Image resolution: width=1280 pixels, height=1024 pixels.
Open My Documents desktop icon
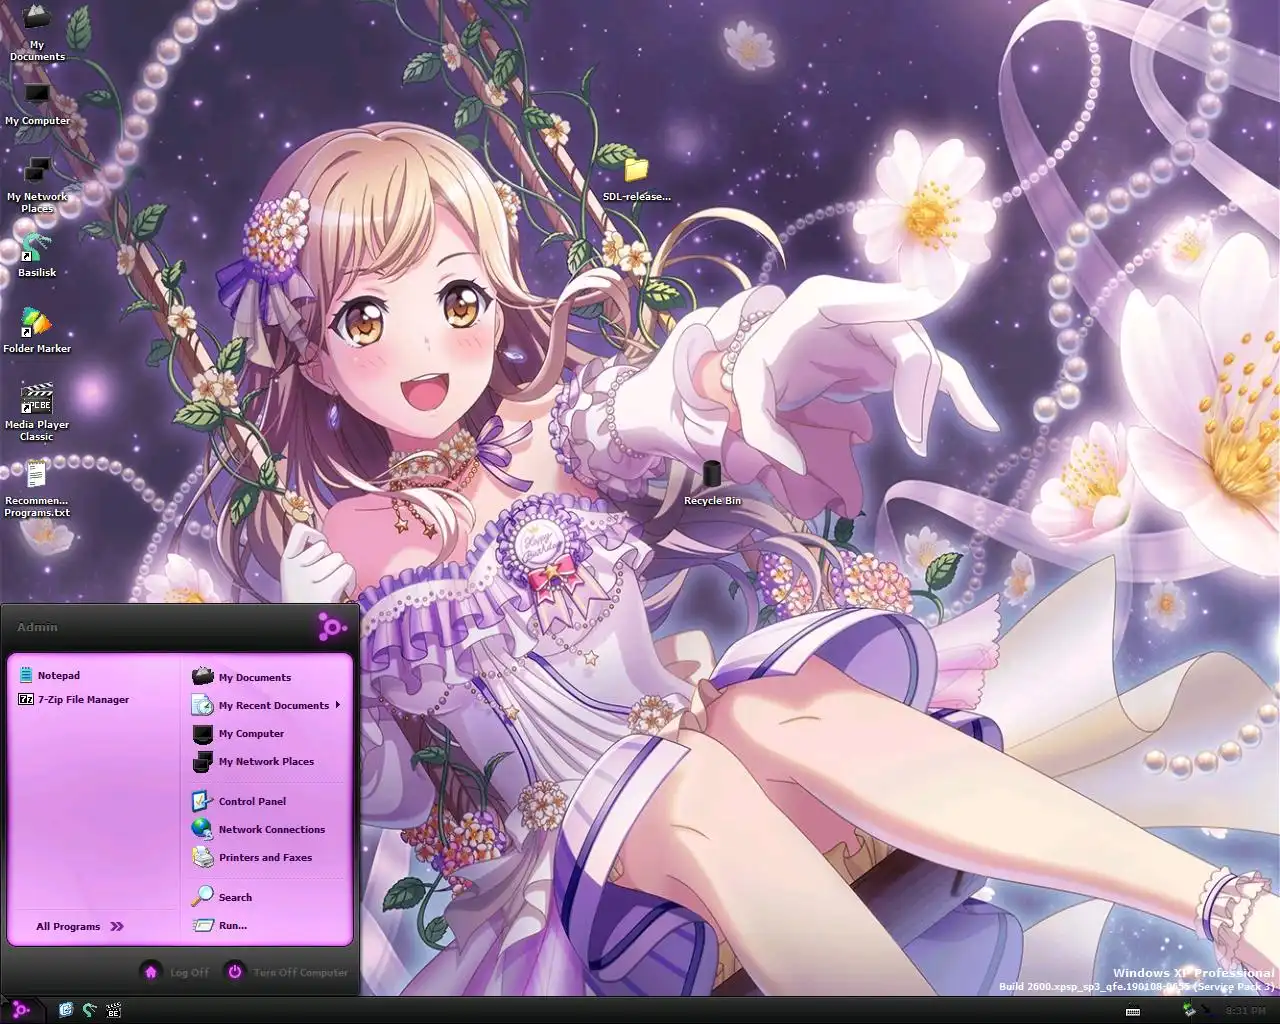37,32
